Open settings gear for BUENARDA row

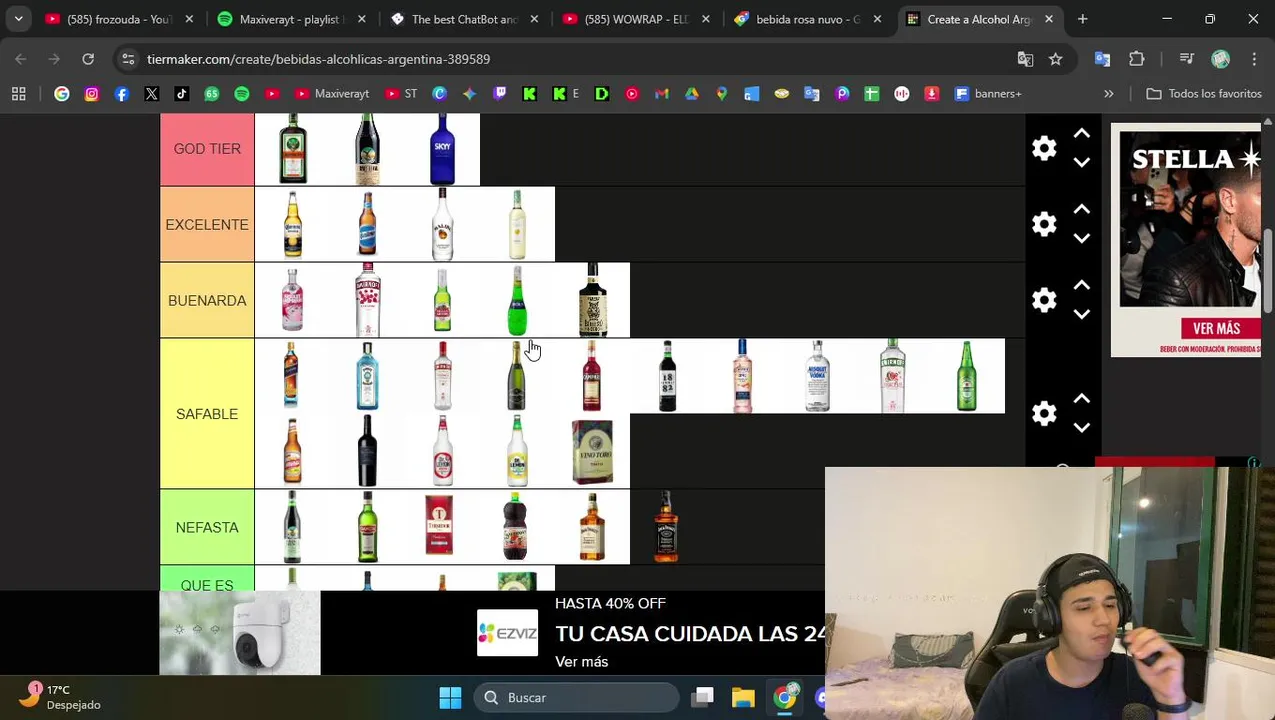[1044, 301]
